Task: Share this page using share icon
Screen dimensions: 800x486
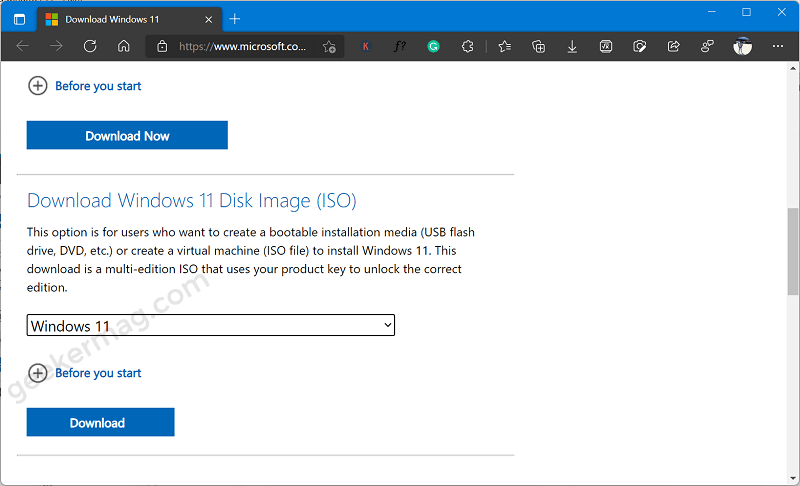Action: (x=673, y=46)
